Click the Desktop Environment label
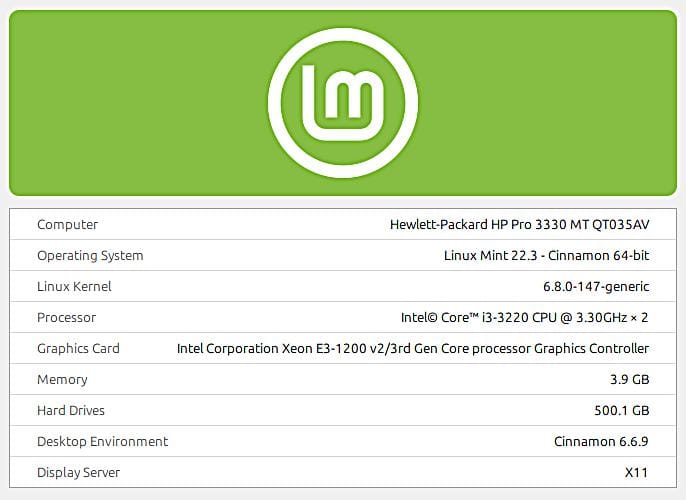Image resolution: width=686 pixels, height=500 pixels. 102,442
